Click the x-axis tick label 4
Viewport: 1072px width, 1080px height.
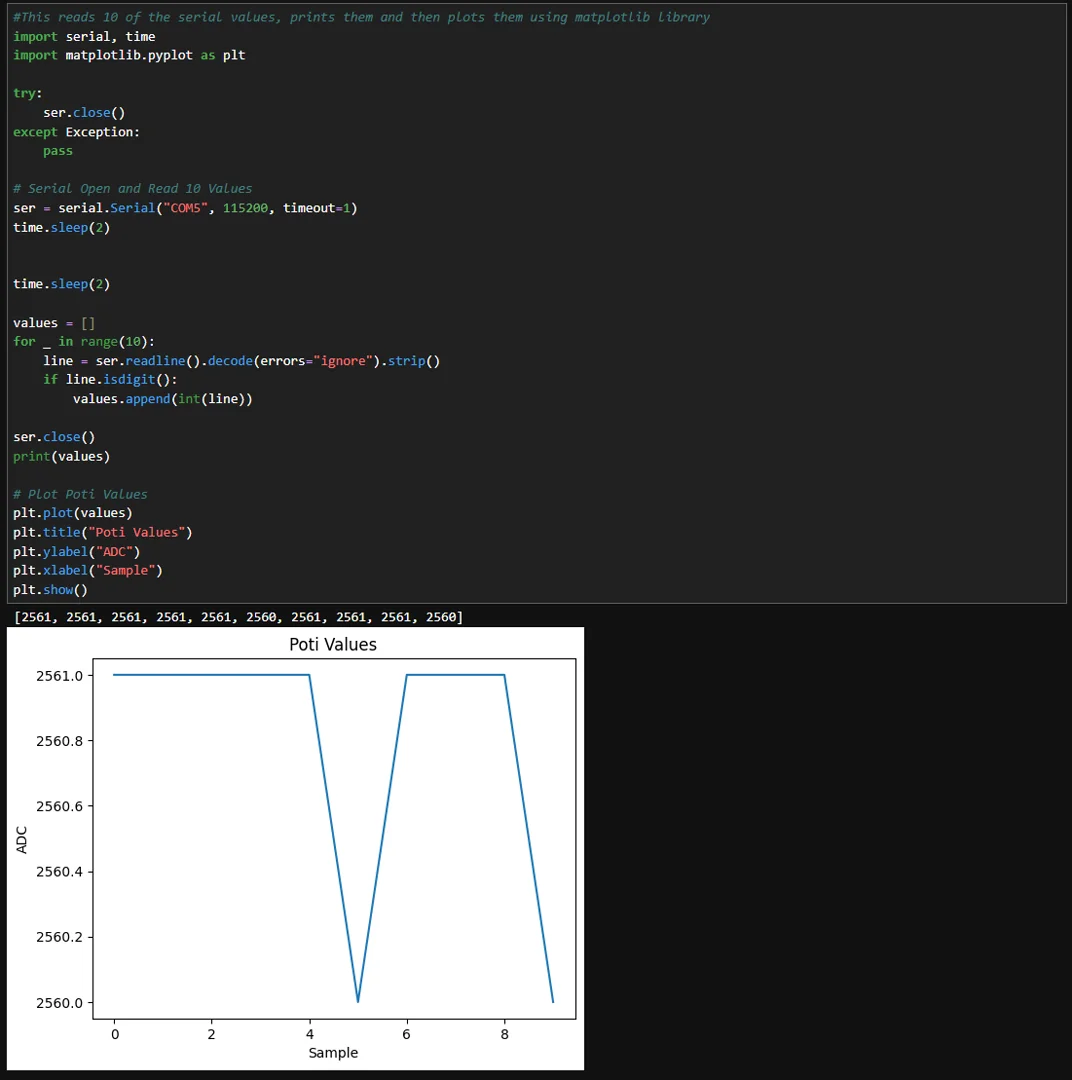click(310, 1035)
